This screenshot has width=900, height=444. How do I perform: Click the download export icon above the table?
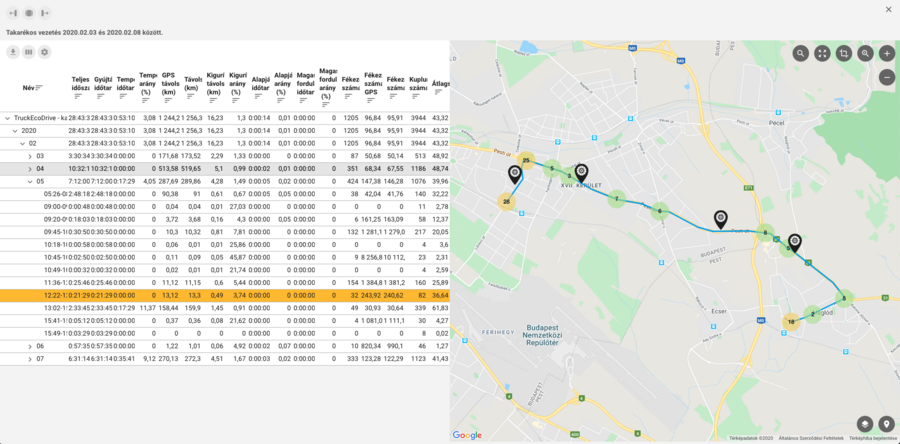click(13, 52)
